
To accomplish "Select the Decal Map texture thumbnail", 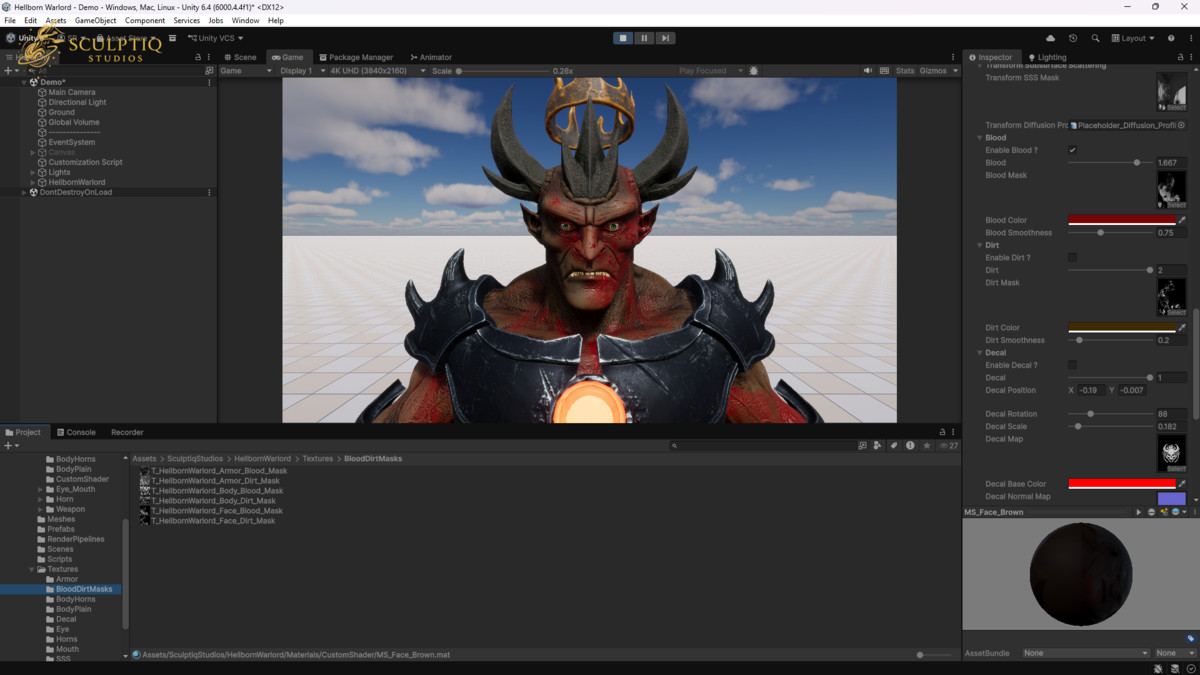I will point(1171,453).
